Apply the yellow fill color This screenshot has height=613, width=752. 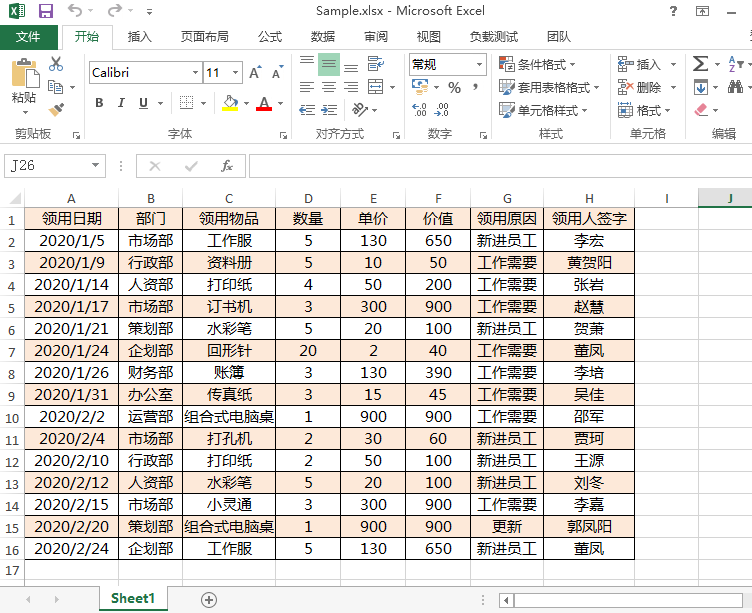pyautogui.click(x=230, y=103)
